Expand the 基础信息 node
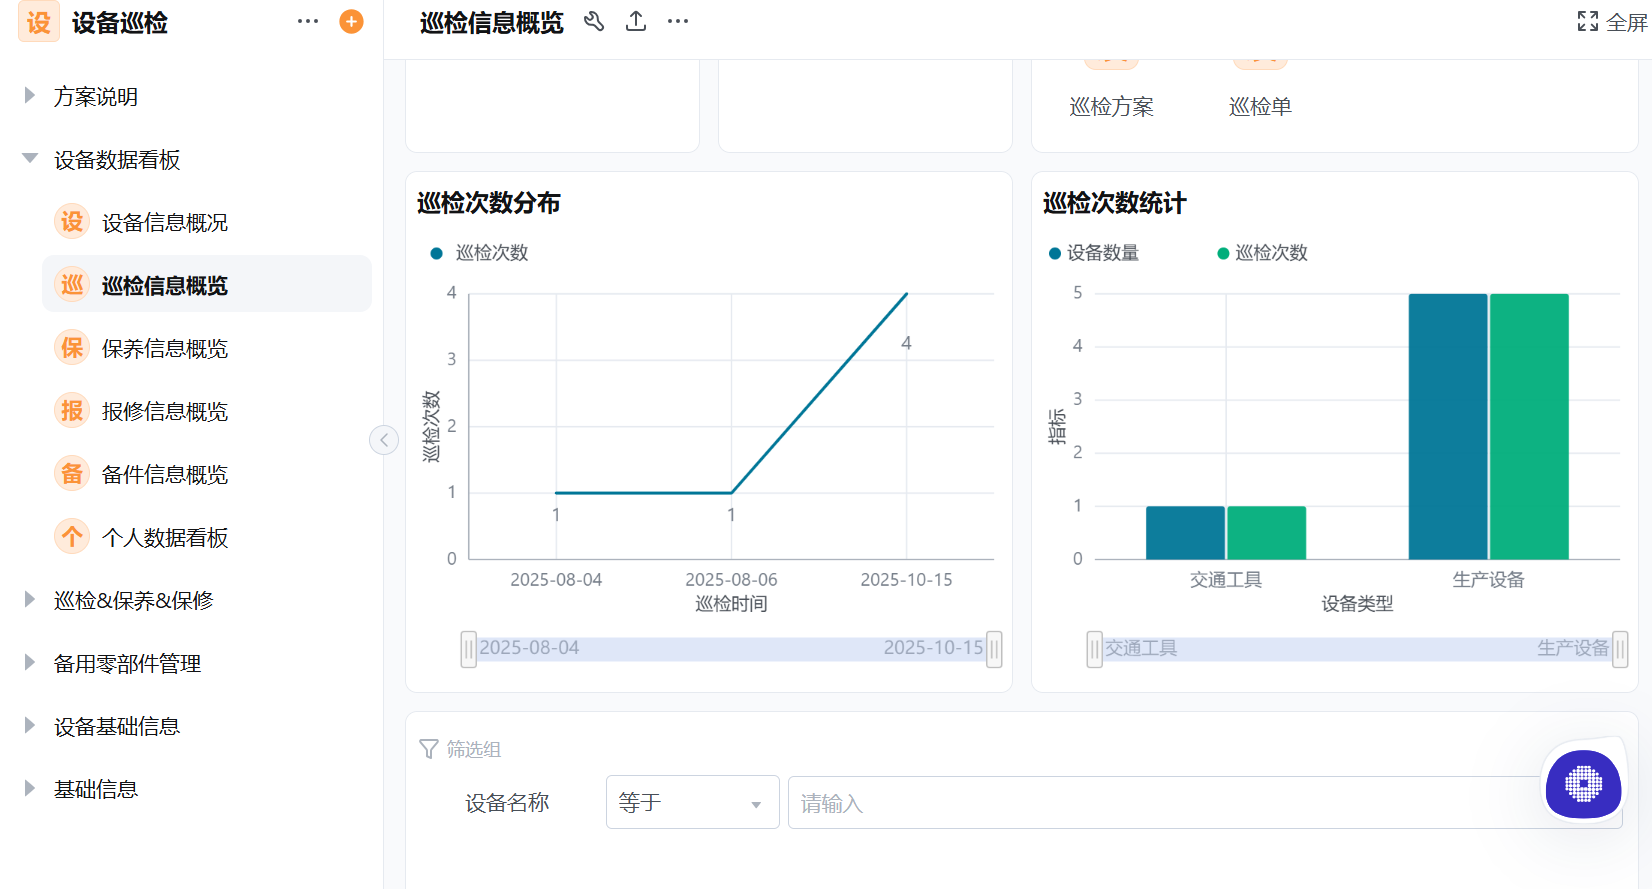This screenshot has height=889, width=1652. 30,789
